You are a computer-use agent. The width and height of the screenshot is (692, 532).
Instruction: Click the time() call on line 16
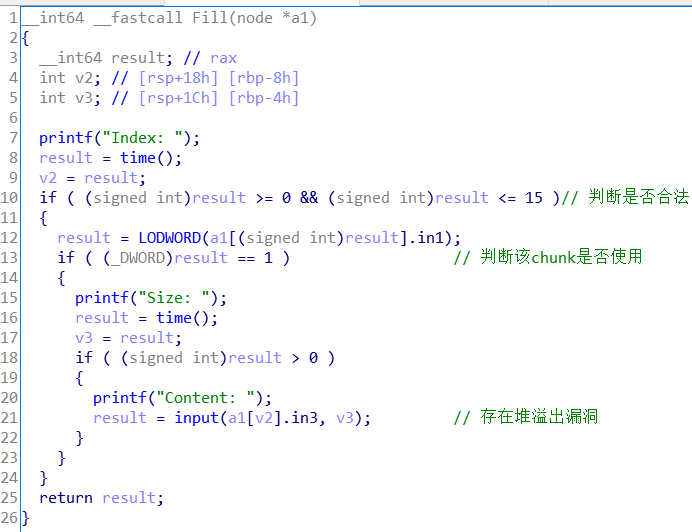point(187,318)
